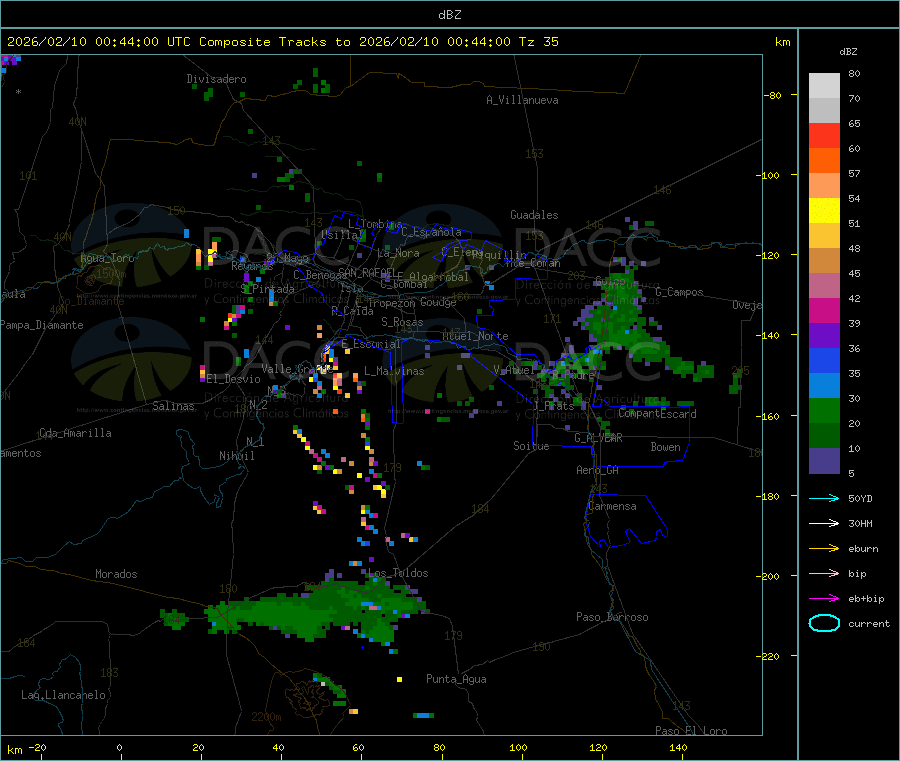
Task: Click the 35 dBZ blue legend swatch
Action: point(824,360)
